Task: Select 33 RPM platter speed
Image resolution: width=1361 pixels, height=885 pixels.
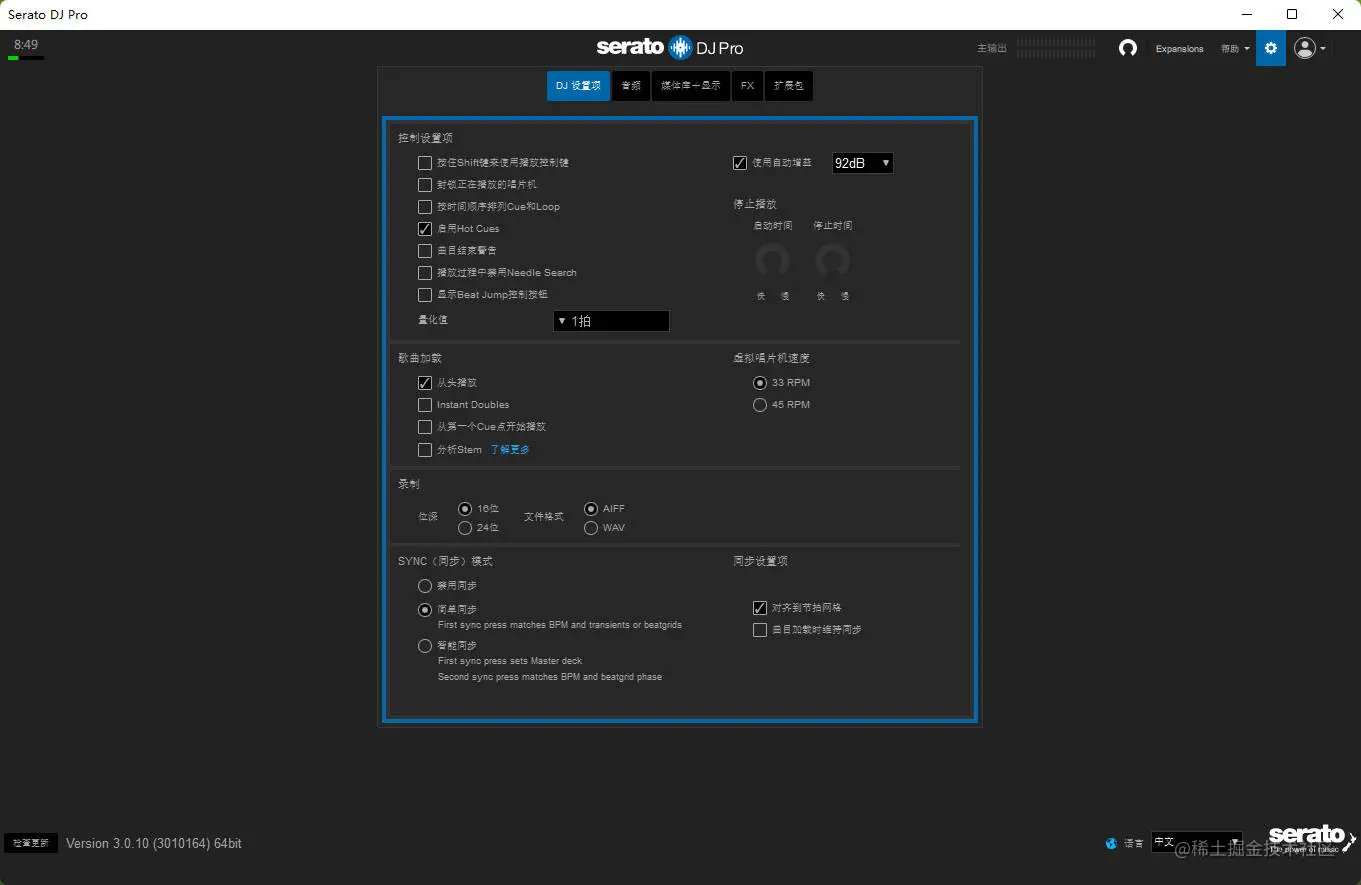Action: [760, 383]
